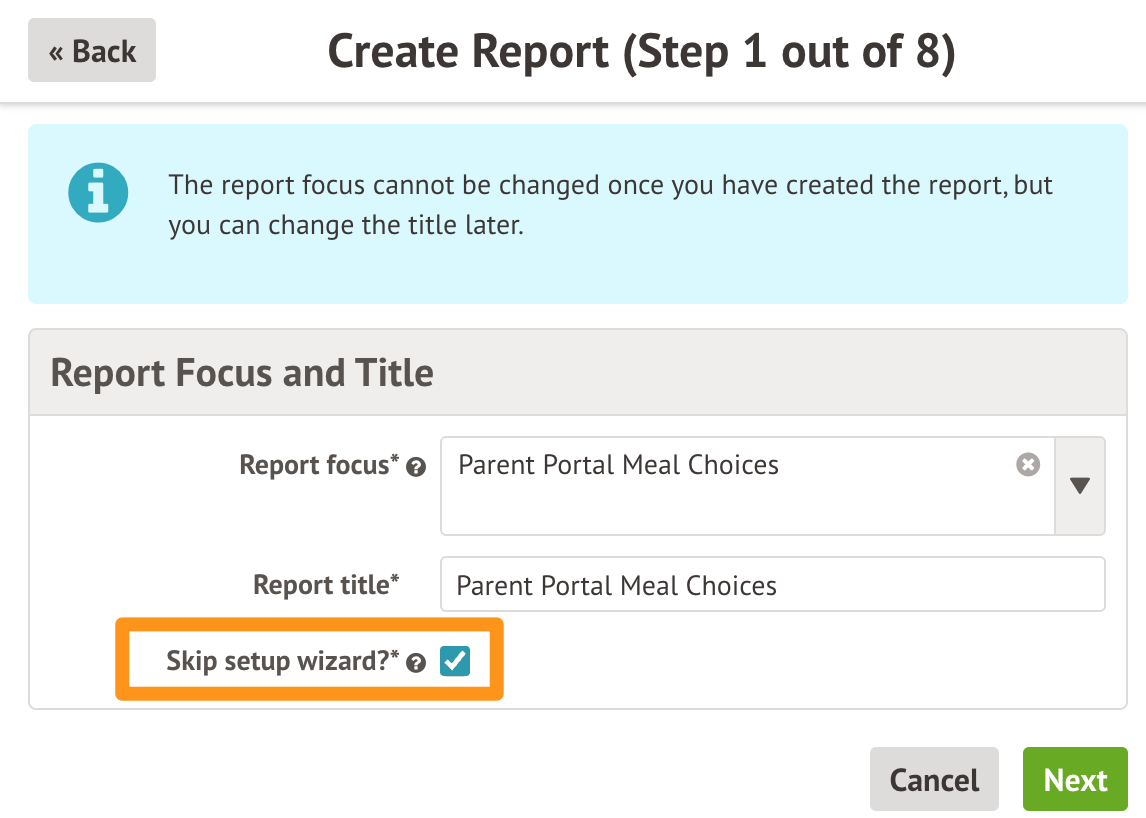Viewport: 1146px width, 818px height.
Task: Click the Report title field label
Action: [321, 584]
